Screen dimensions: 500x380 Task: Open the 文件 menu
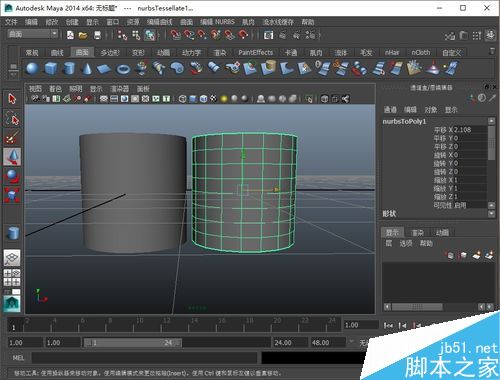click(11, 22)
